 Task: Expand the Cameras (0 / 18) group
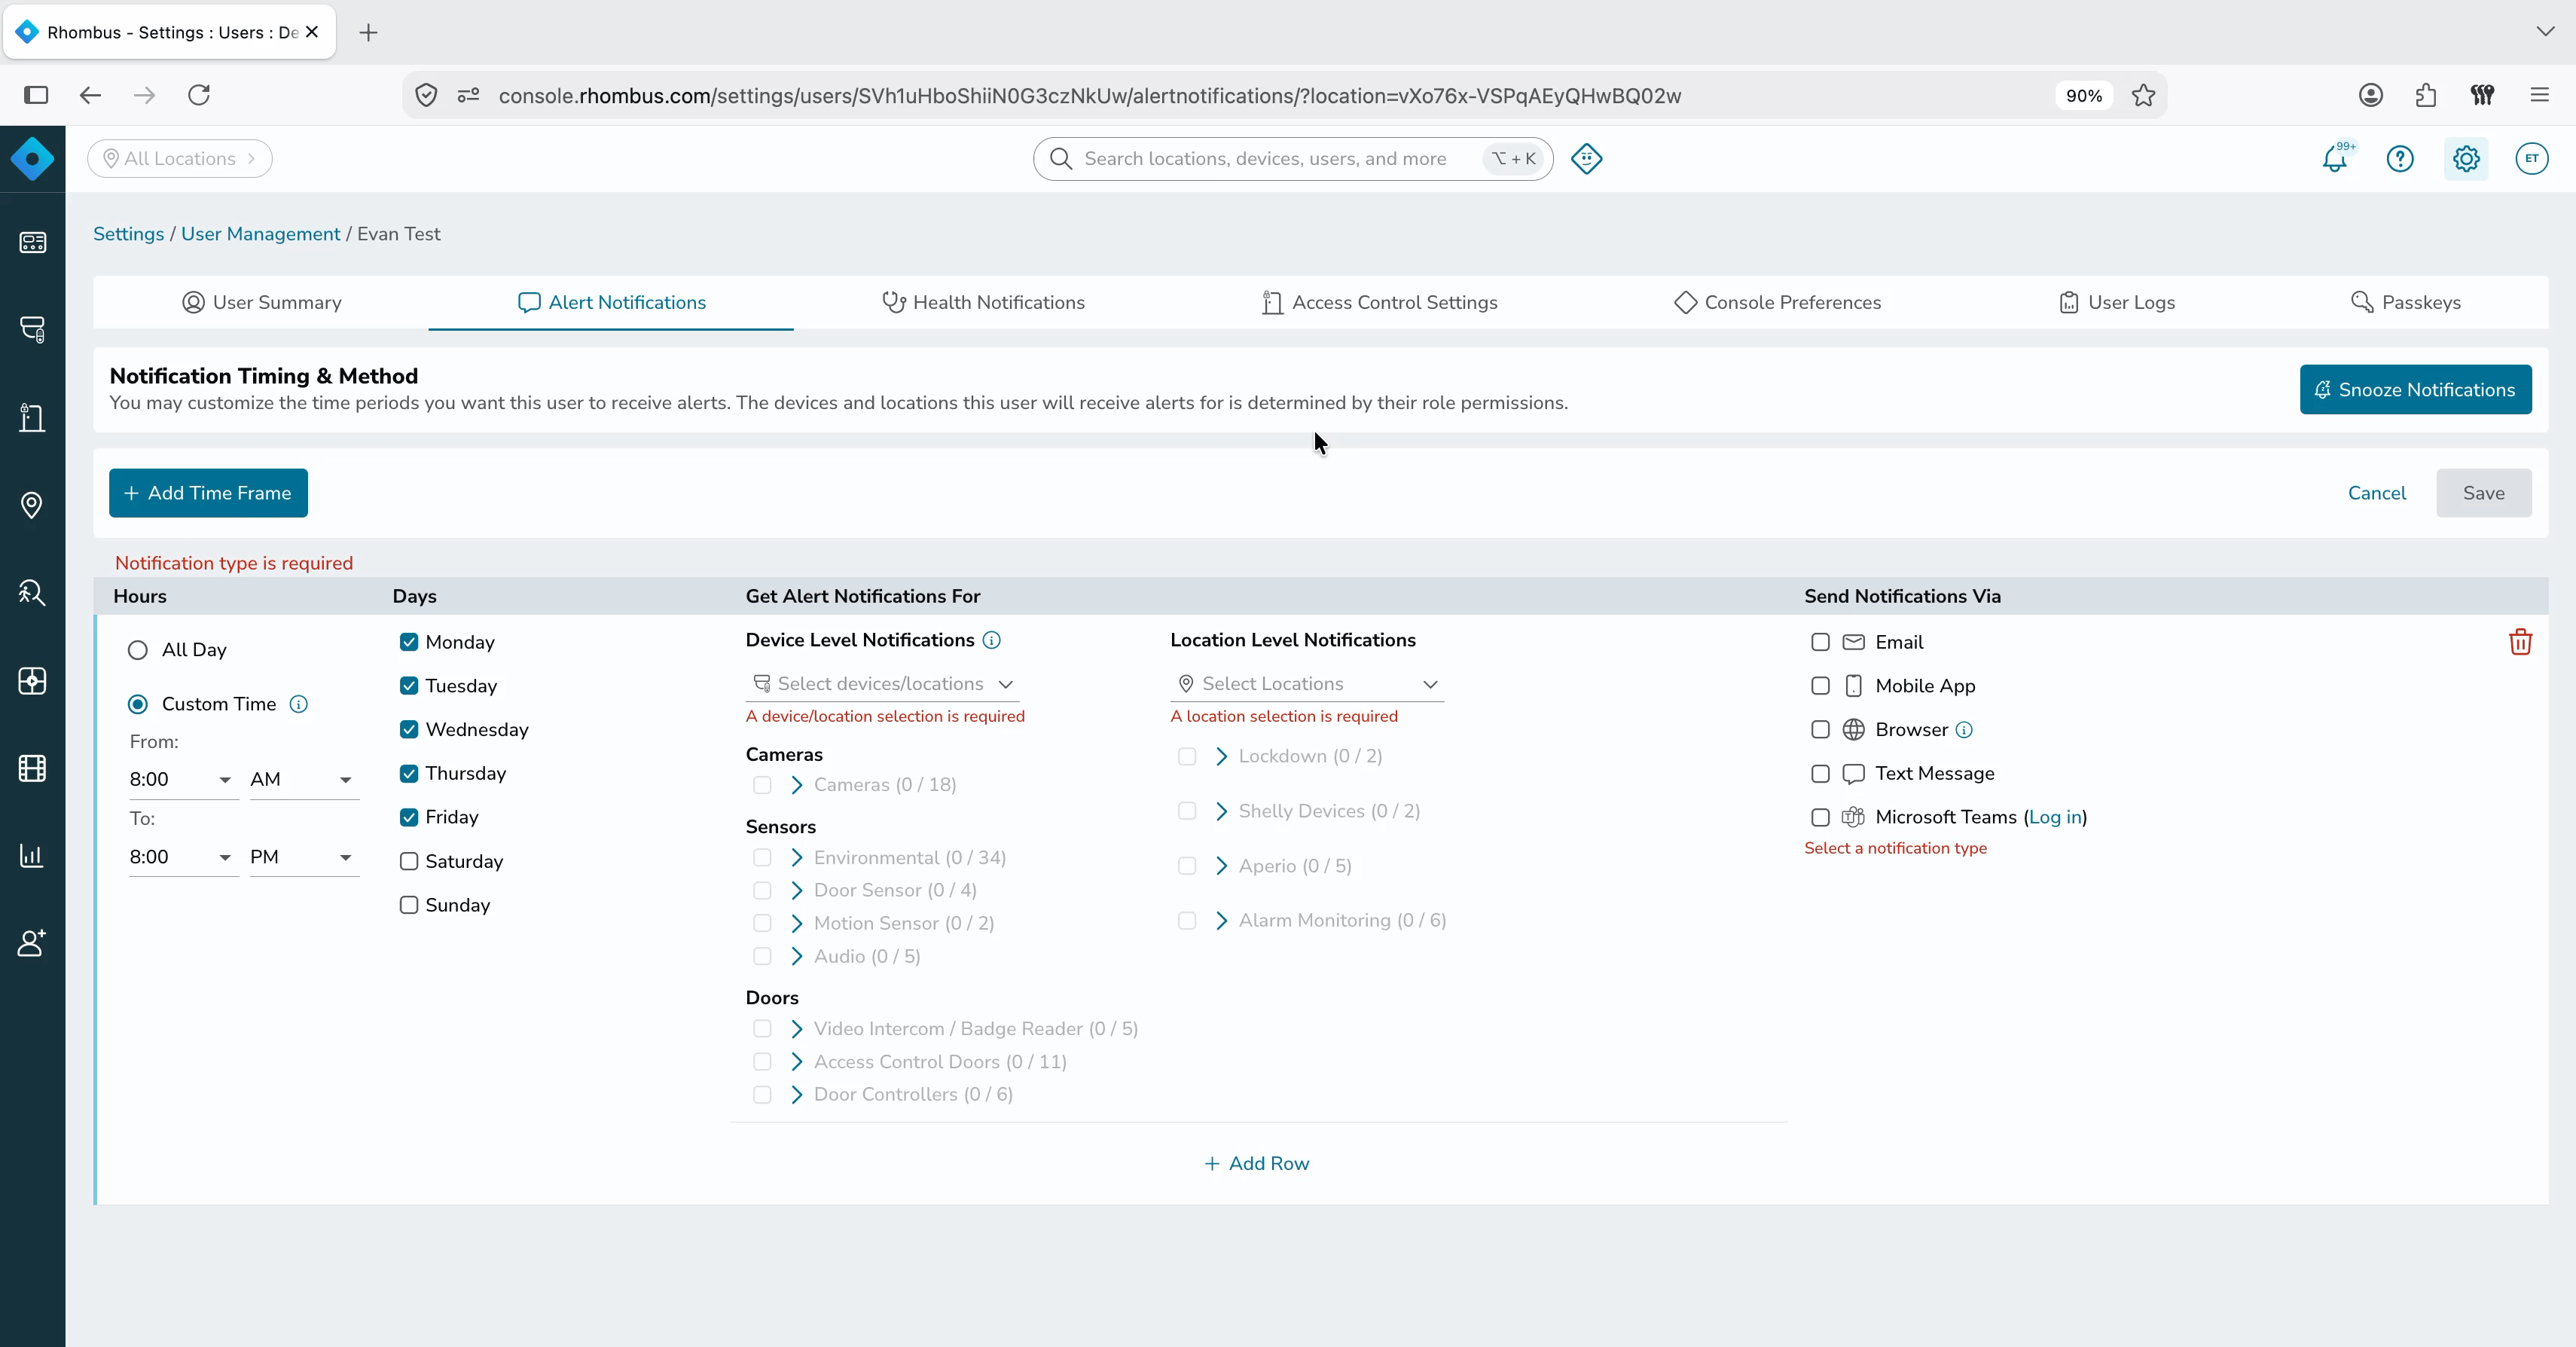pyautogui.click(x=797, y=785)
